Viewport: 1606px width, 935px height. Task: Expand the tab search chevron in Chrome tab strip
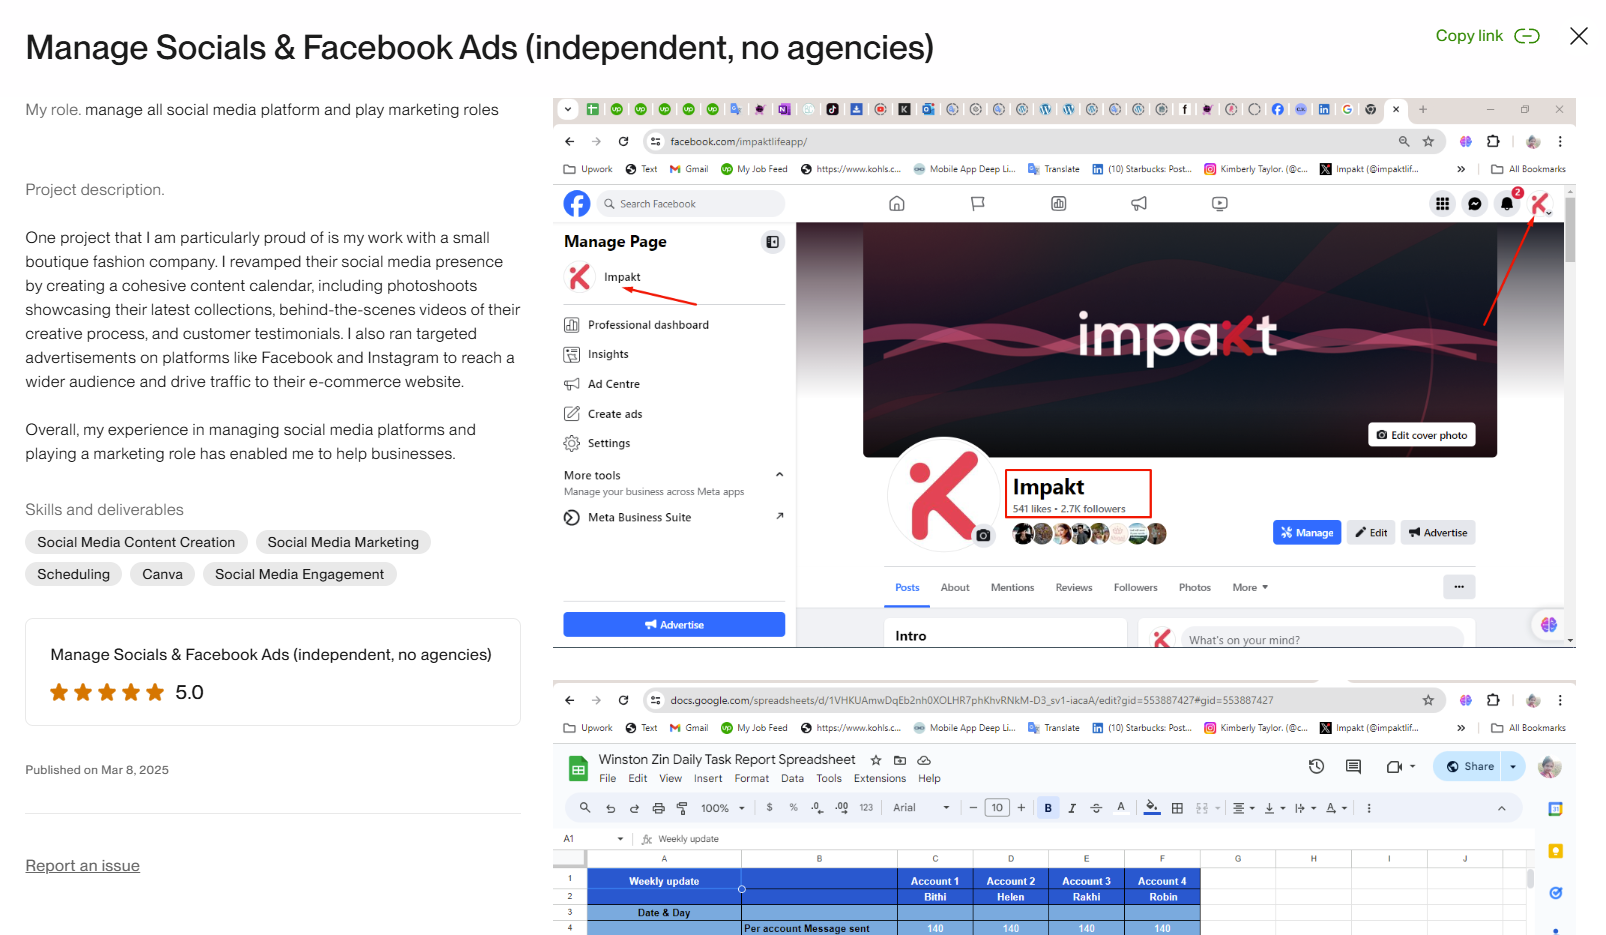(568, 109)
